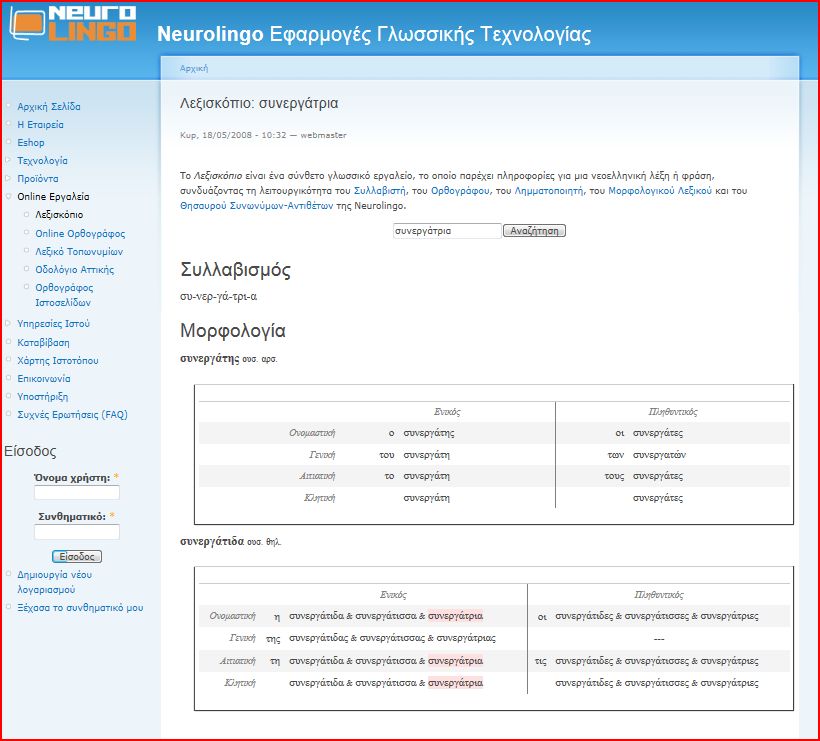
Task: Click the Neurolingo logo
Action: 73,24
